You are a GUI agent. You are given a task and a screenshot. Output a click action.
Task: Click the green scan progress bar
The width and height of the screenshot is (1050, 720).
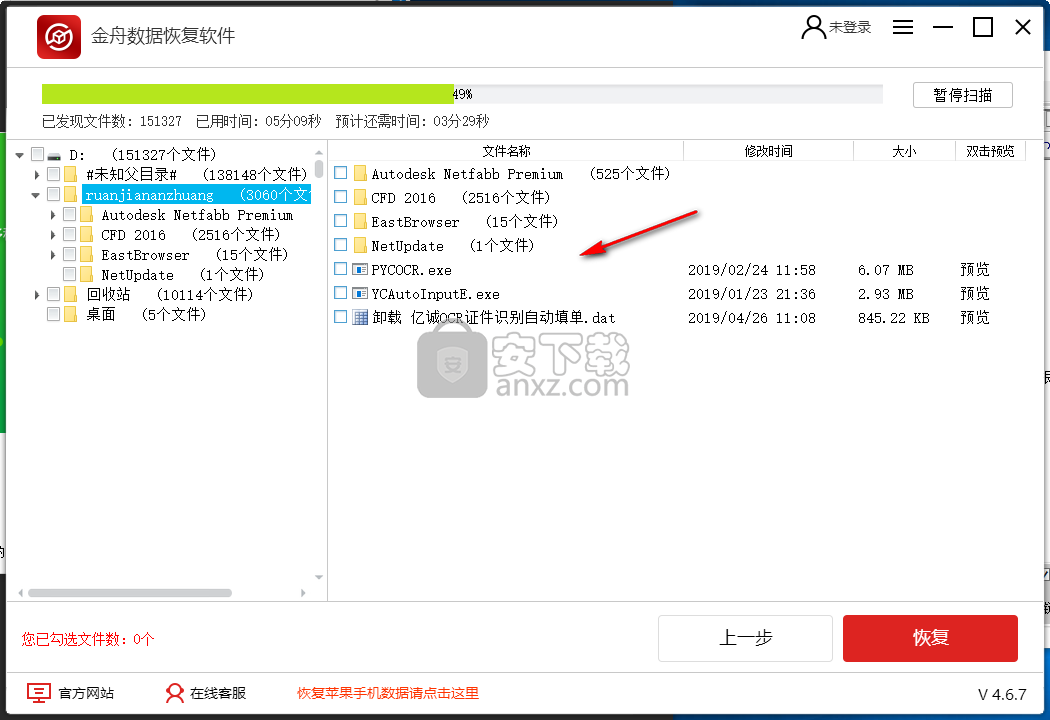[x=248, y=94]
